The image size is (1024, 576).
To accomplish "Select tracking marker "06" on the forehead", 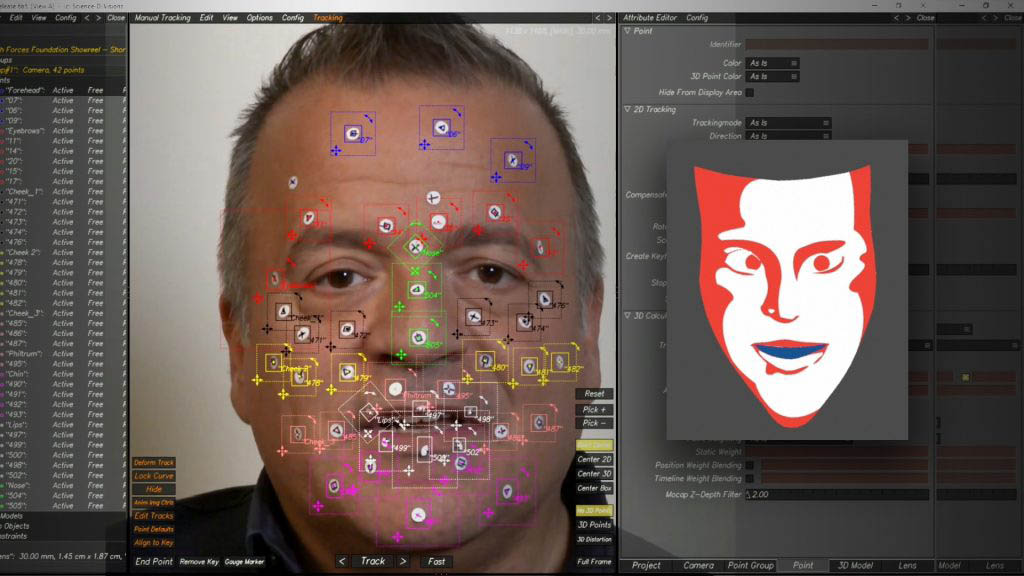I will click(x=441, y=127).
